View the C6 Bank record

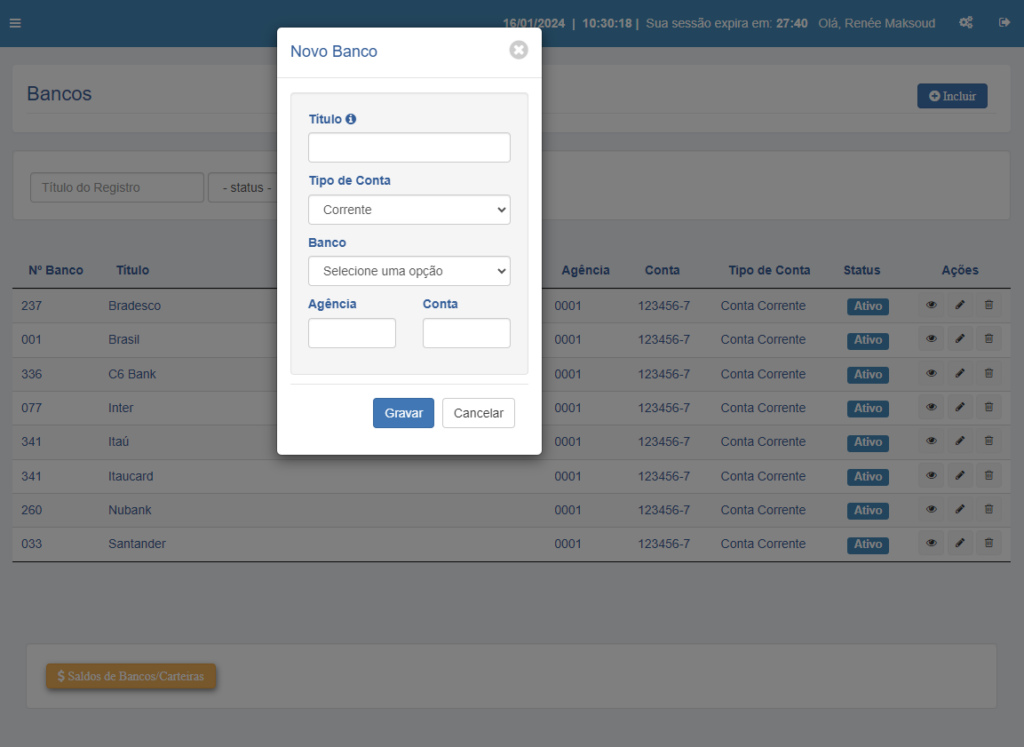931,374
